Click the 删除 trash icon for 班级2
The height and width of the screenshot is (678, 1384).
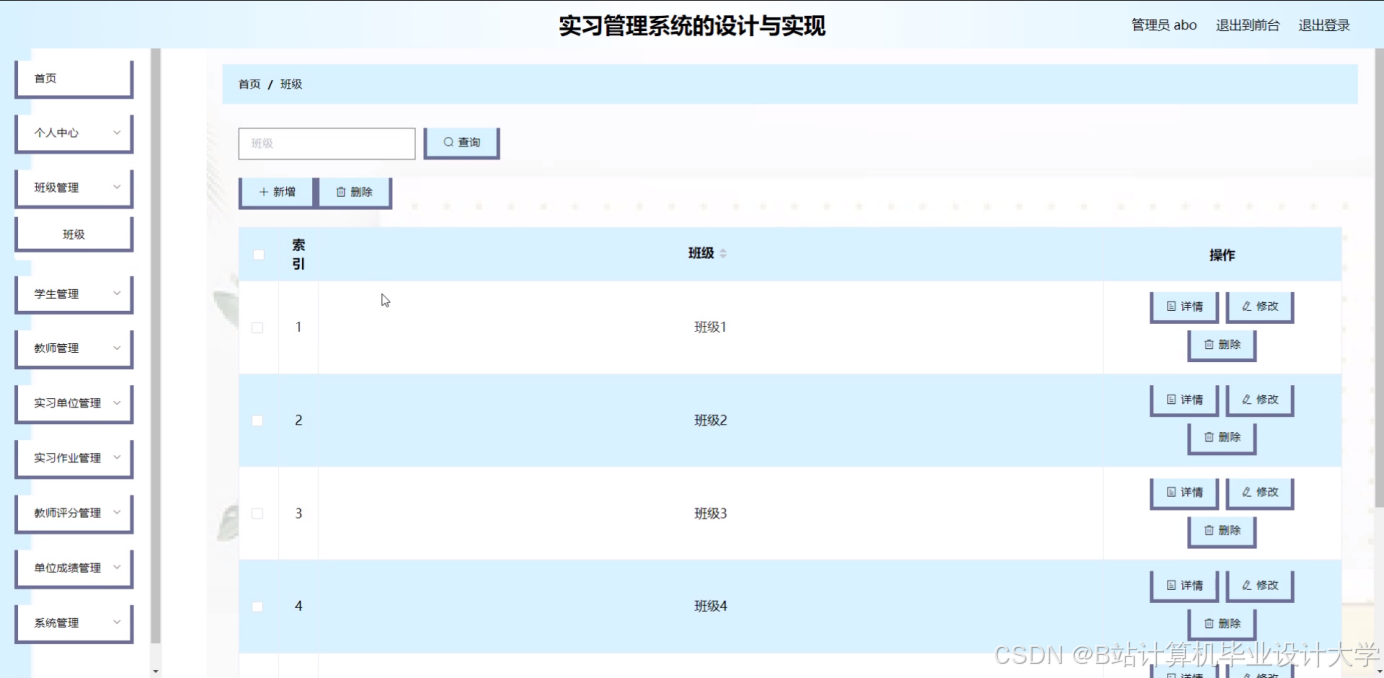(1209, 437)
